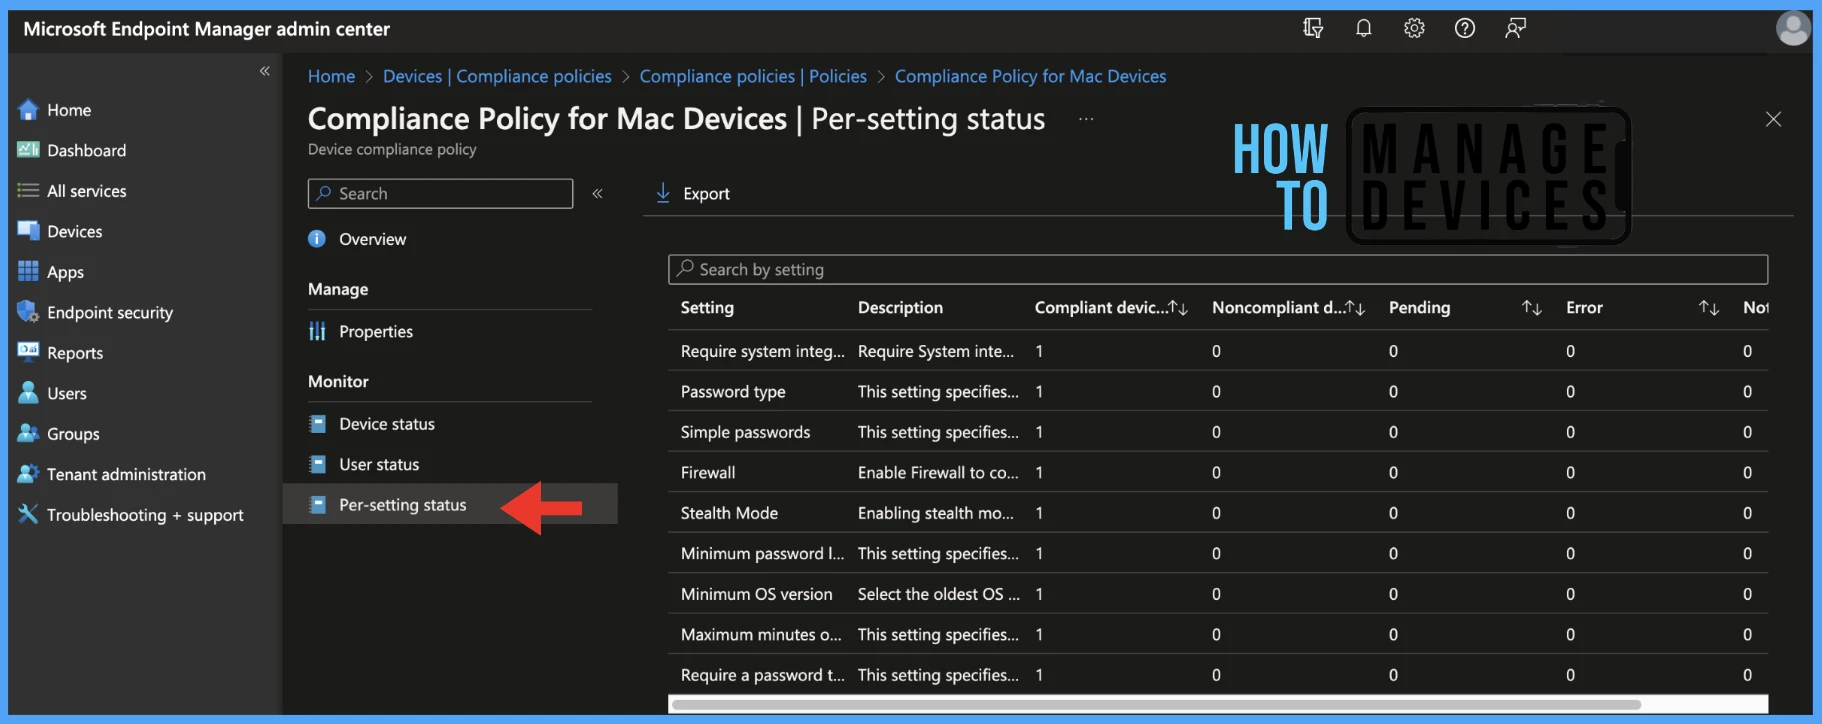Open Tenant administration in left nav

pyautogui.click(x=126, y=474)
